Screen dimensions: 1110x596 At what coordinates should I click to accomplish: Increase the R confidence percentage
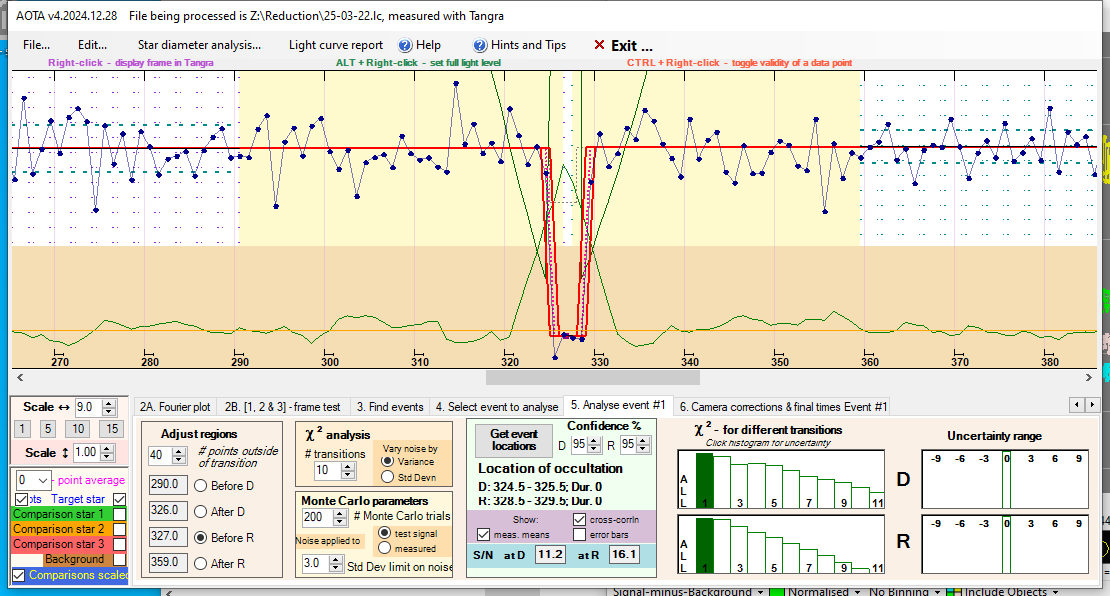tap(643, 441)
